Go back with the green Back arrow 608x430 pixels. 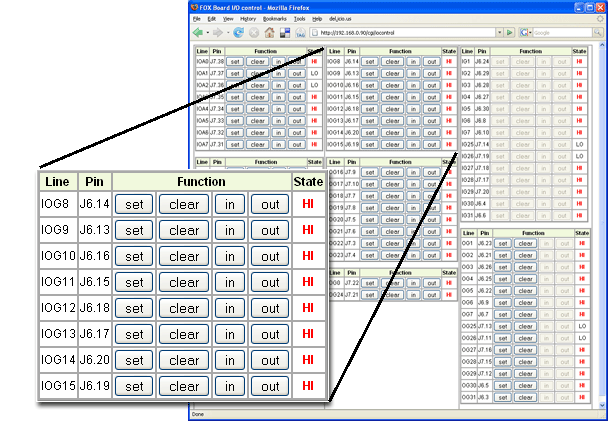[x=198, y=33]
